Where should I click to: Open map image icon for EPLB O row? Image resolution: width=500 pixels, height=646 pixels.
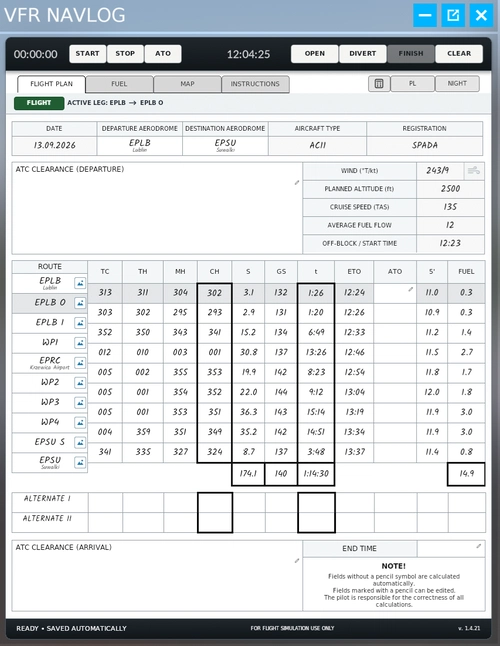(80, 303)
